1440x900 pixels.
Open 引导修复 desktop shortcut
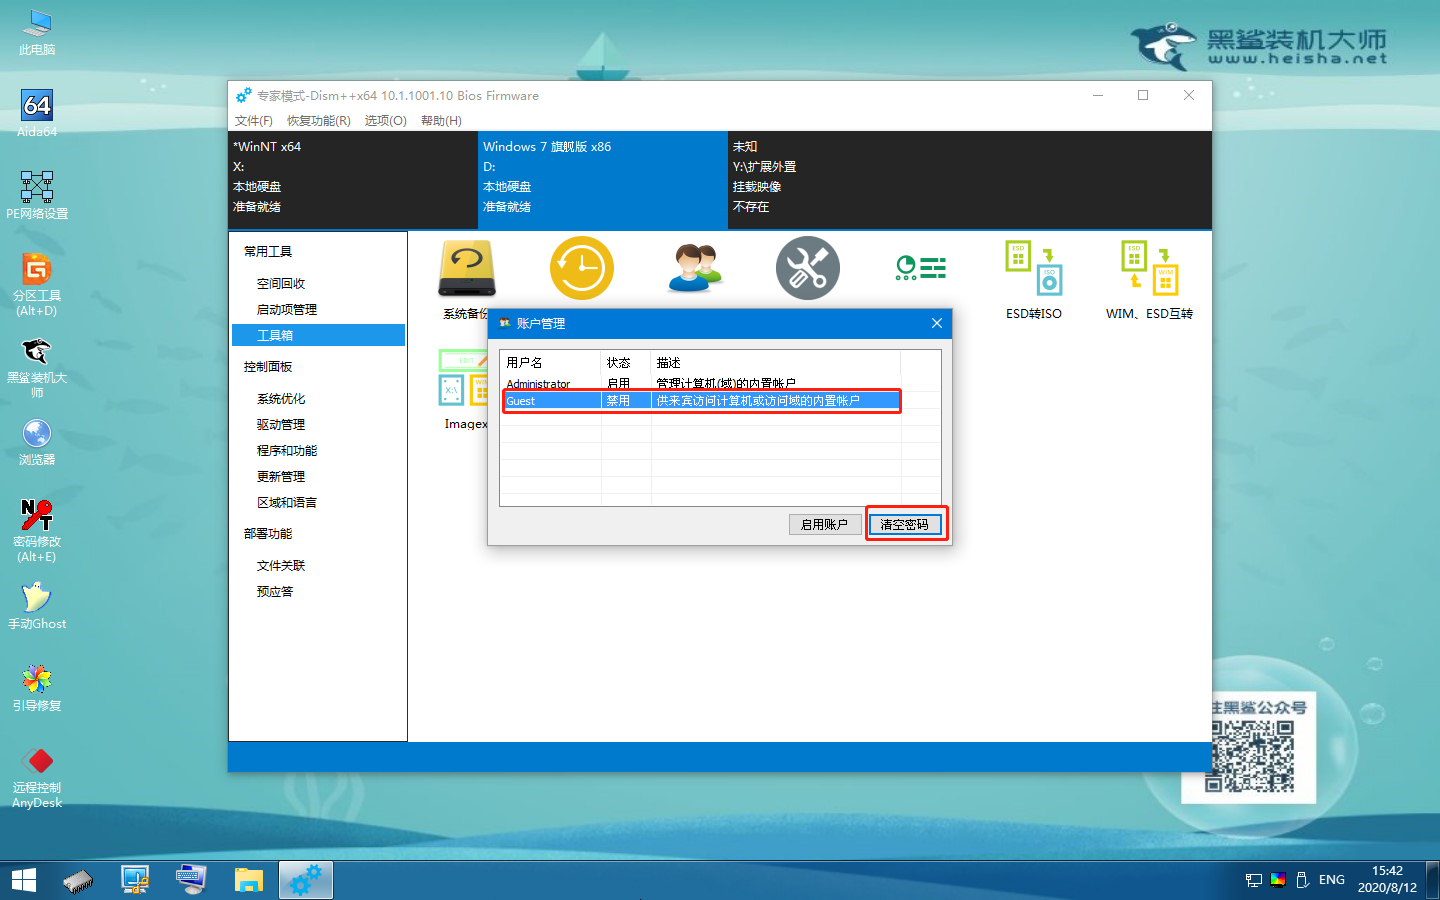[x=37, y=688]
